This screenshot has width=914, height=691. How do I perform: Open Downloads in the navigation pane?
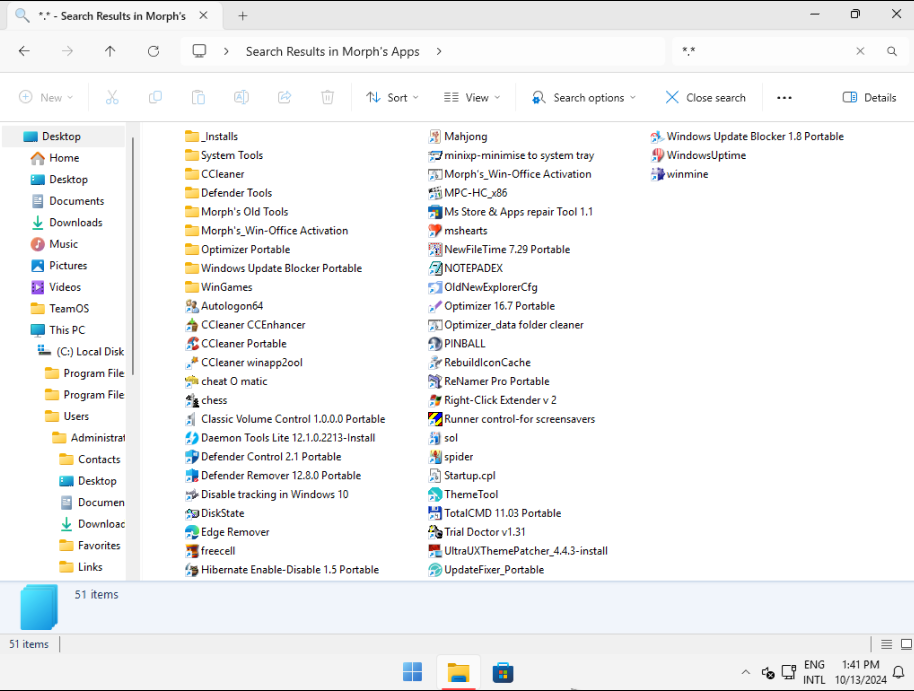[x=76, y=223]
